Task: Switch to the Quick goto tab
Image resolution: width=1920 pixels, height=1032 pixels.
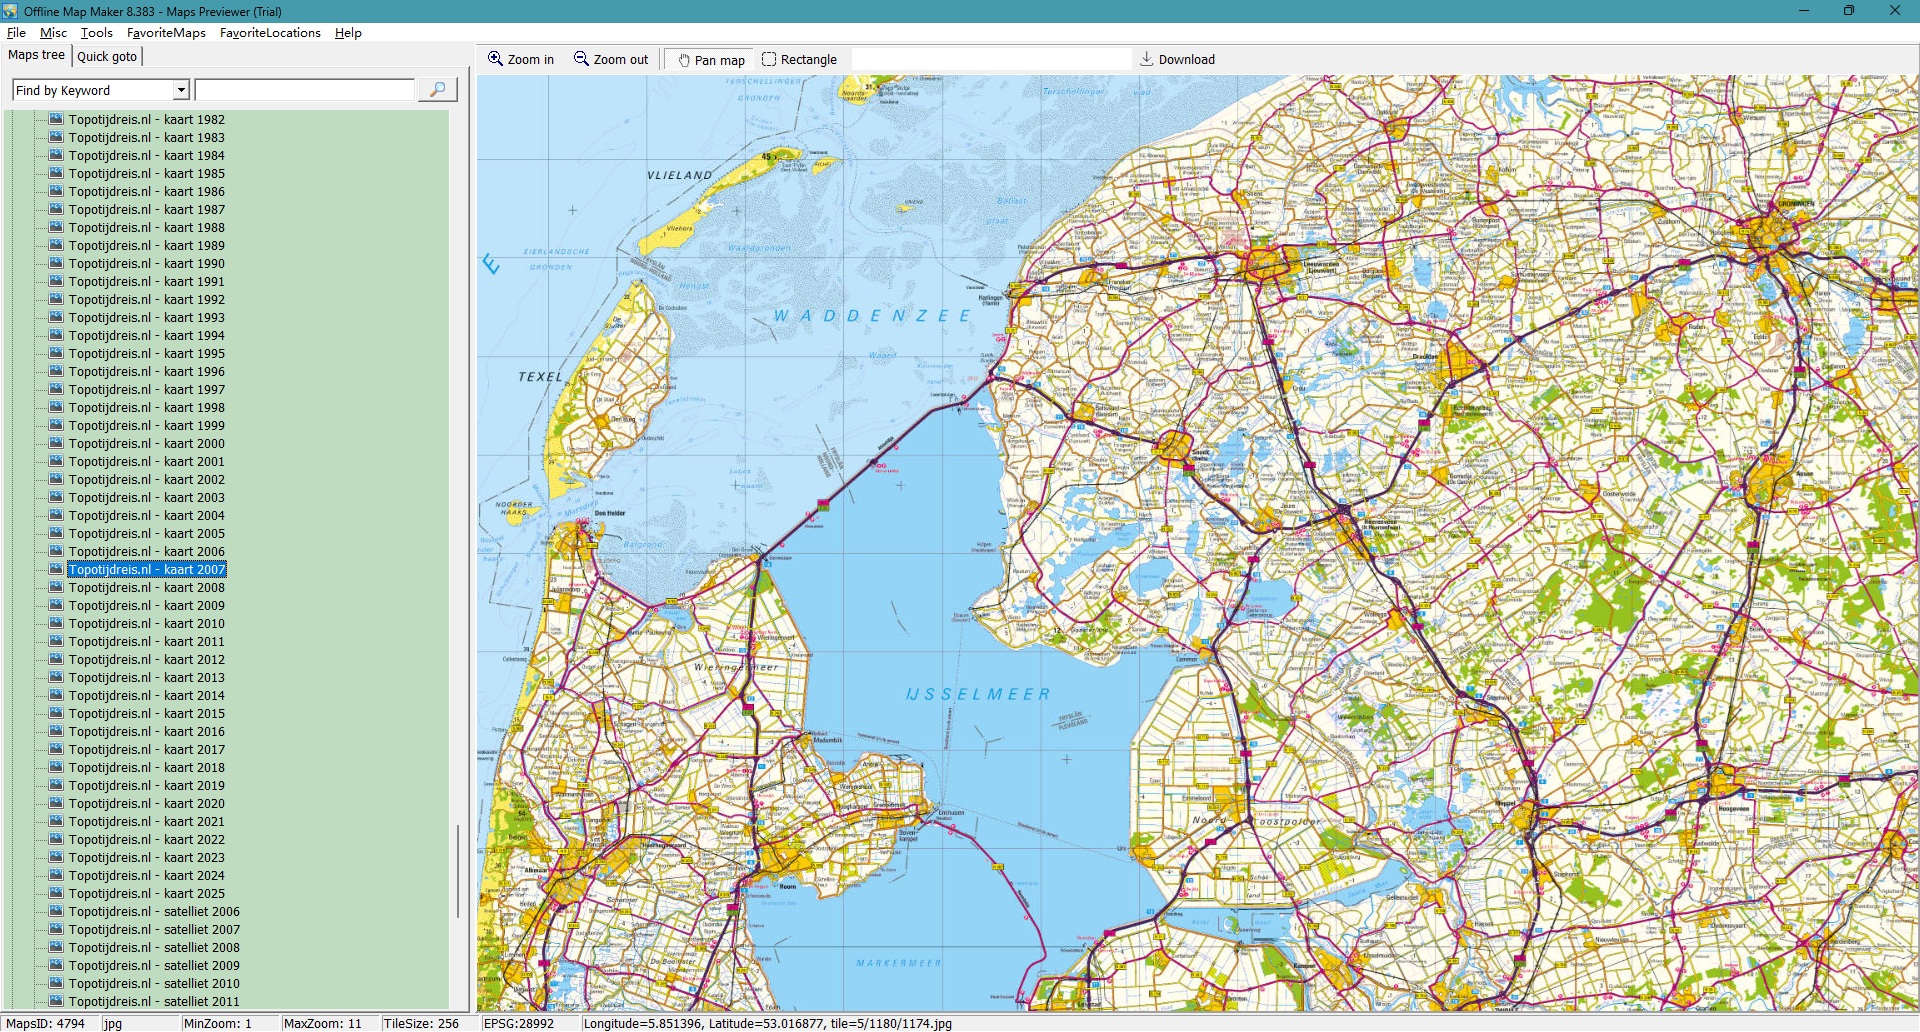Action: [x=107, y=56]
